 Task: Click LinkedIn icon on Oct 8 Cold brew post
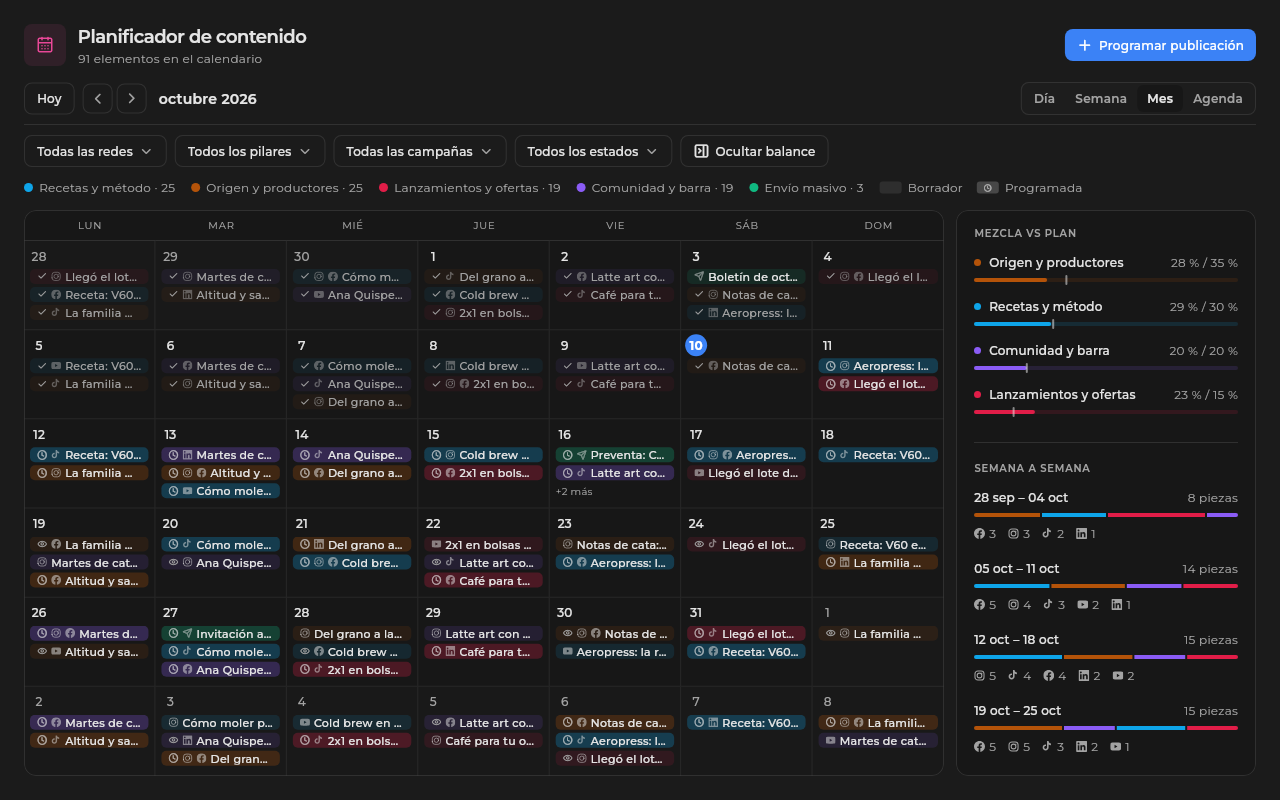pyautogui.click(x=450, y=366)
